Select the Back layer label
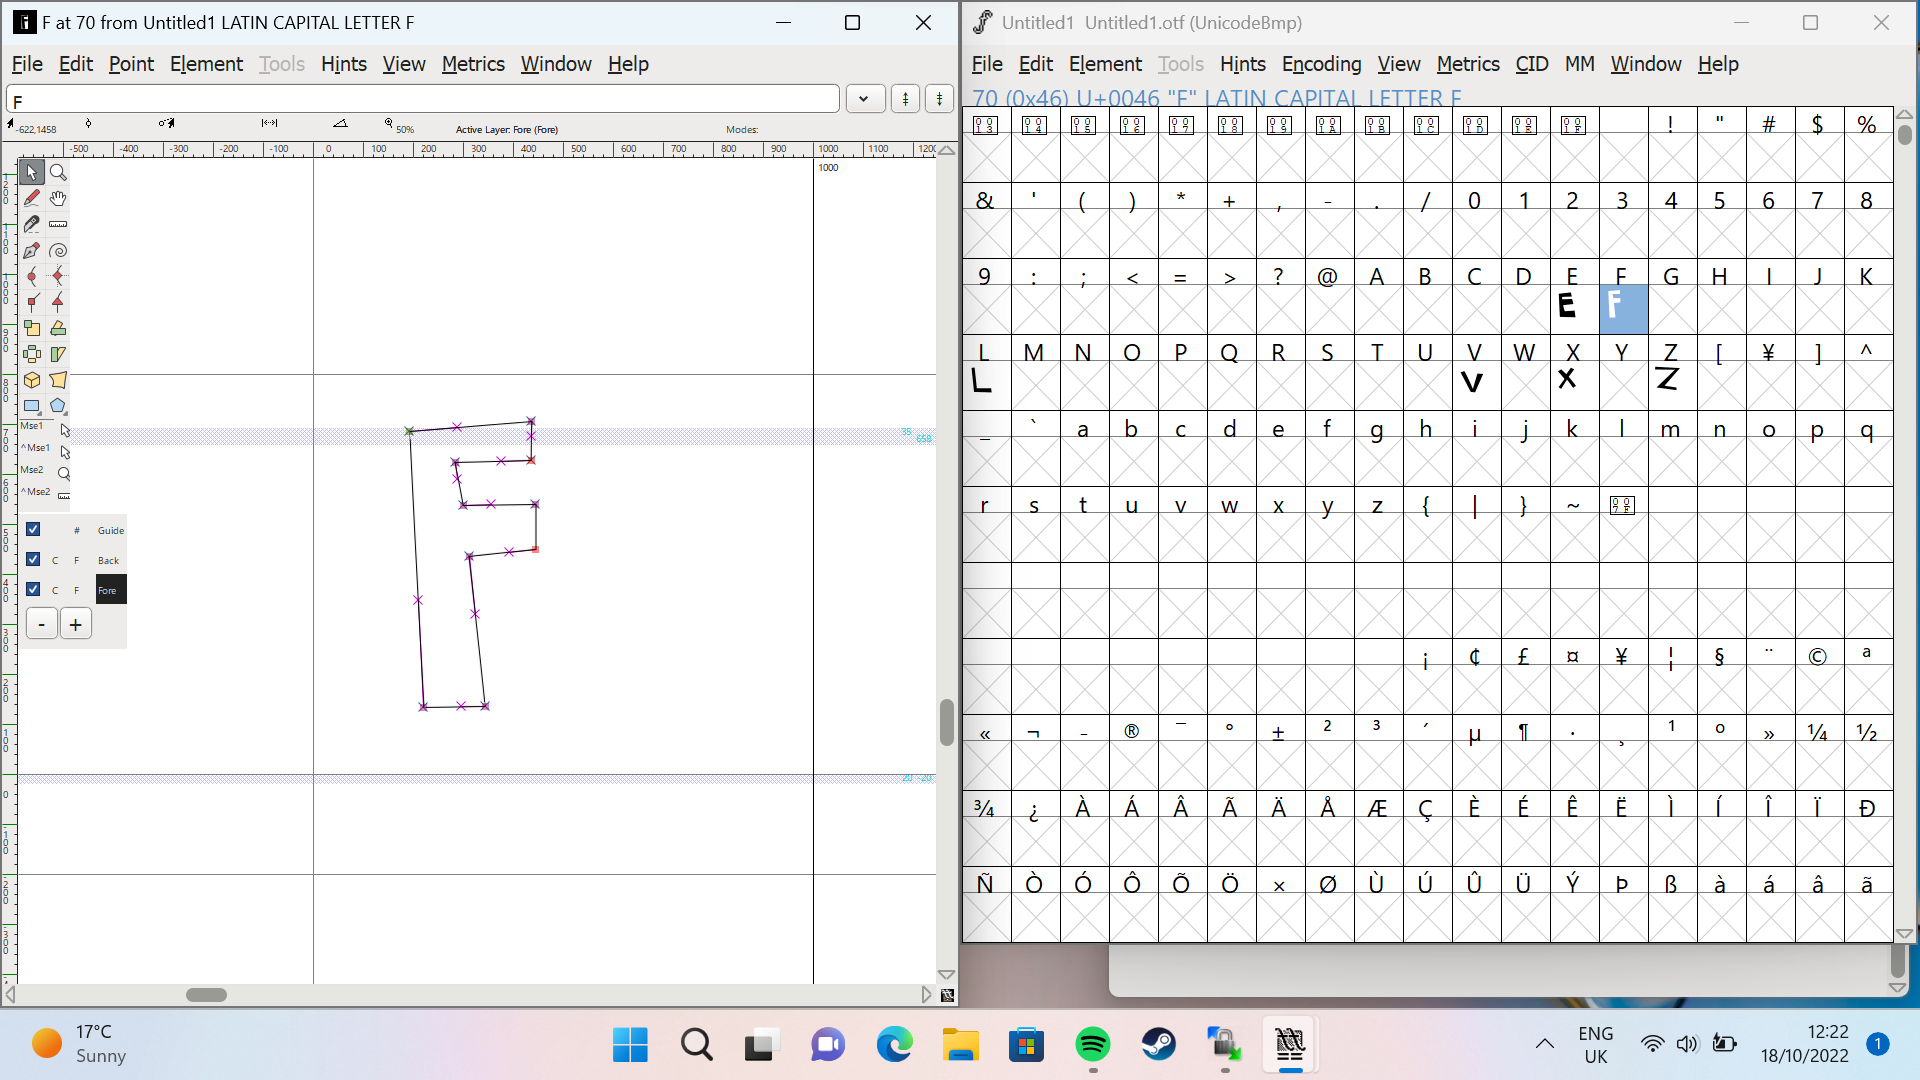The height and width of the screenshot is (1080, 1920). click(109, 560)
